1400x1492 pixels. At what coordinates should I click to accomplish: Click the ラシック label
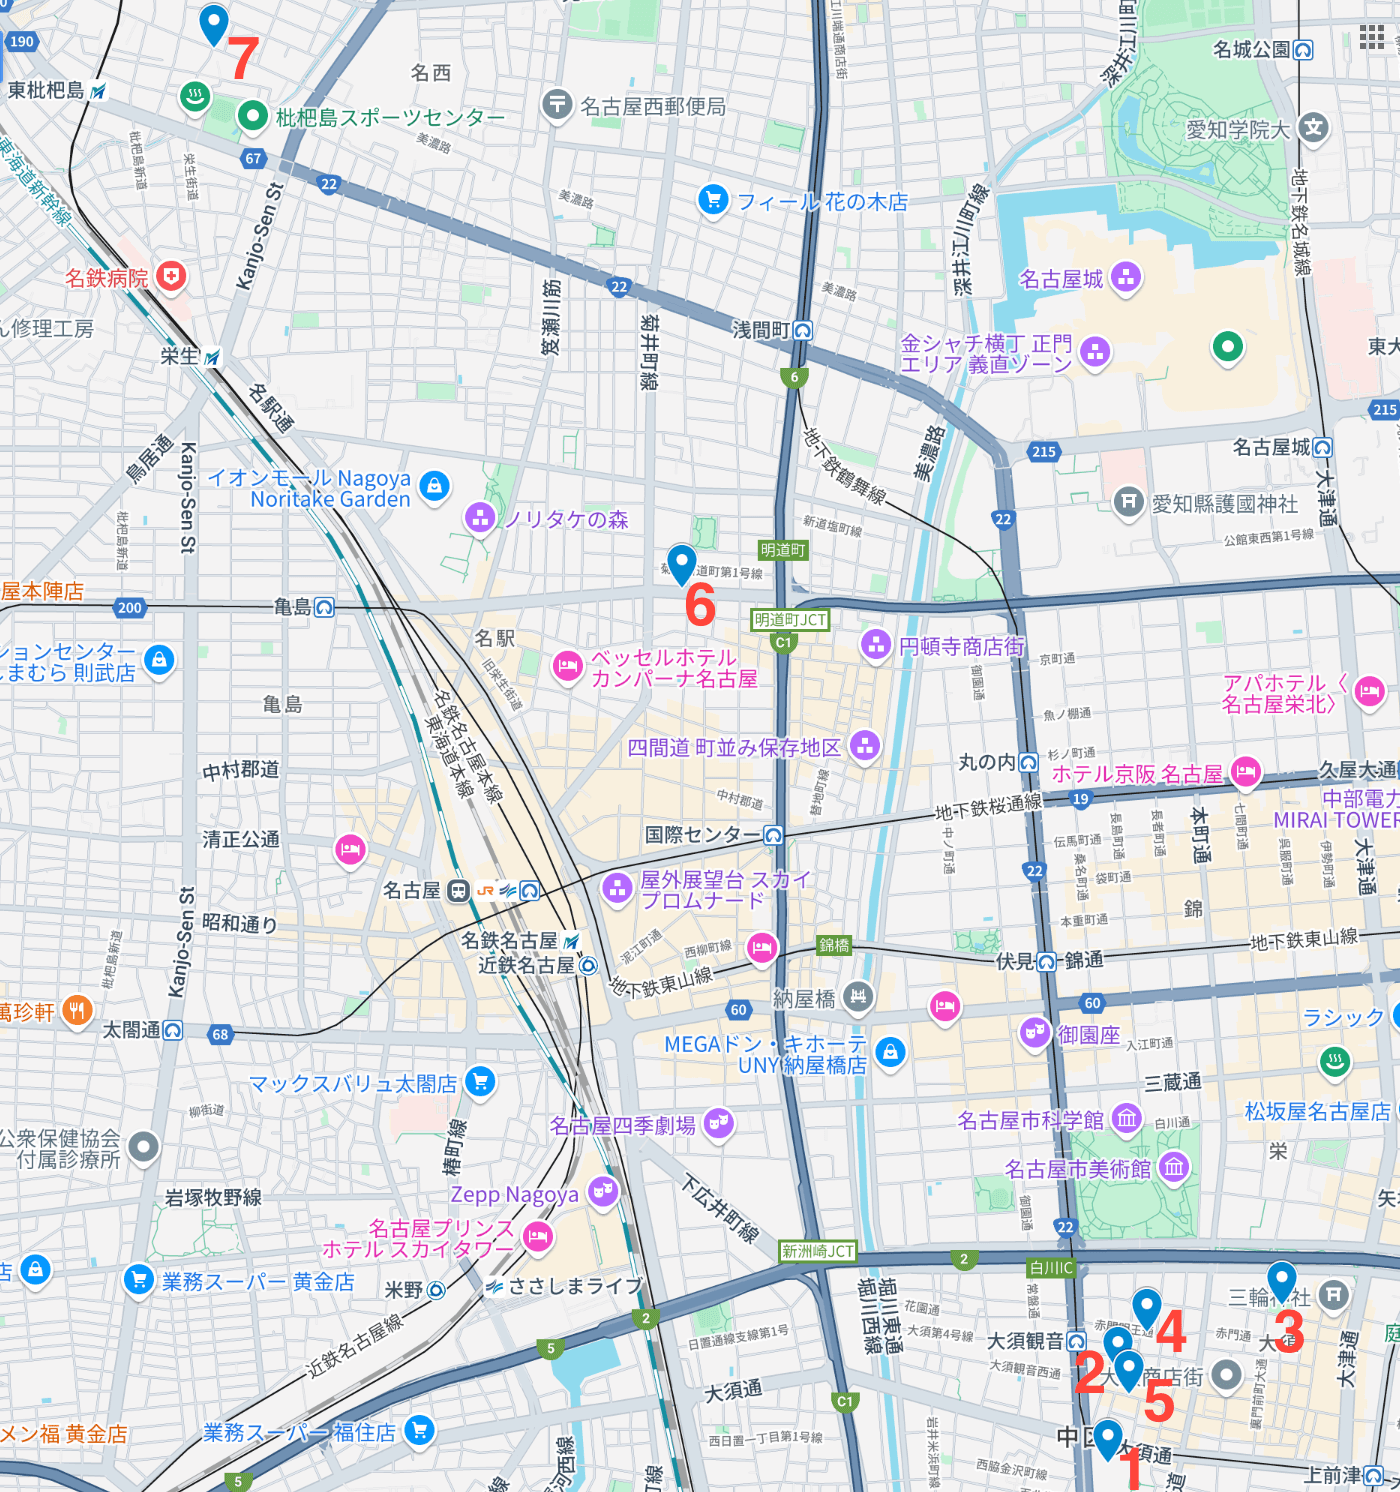click(1343, 1017)
